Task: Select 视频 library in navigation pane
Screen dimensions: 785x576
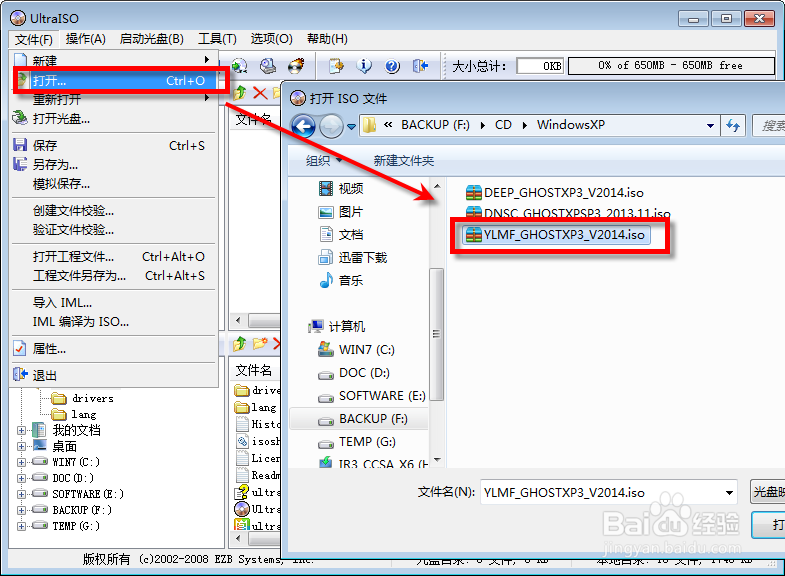Action: (341, 189)
